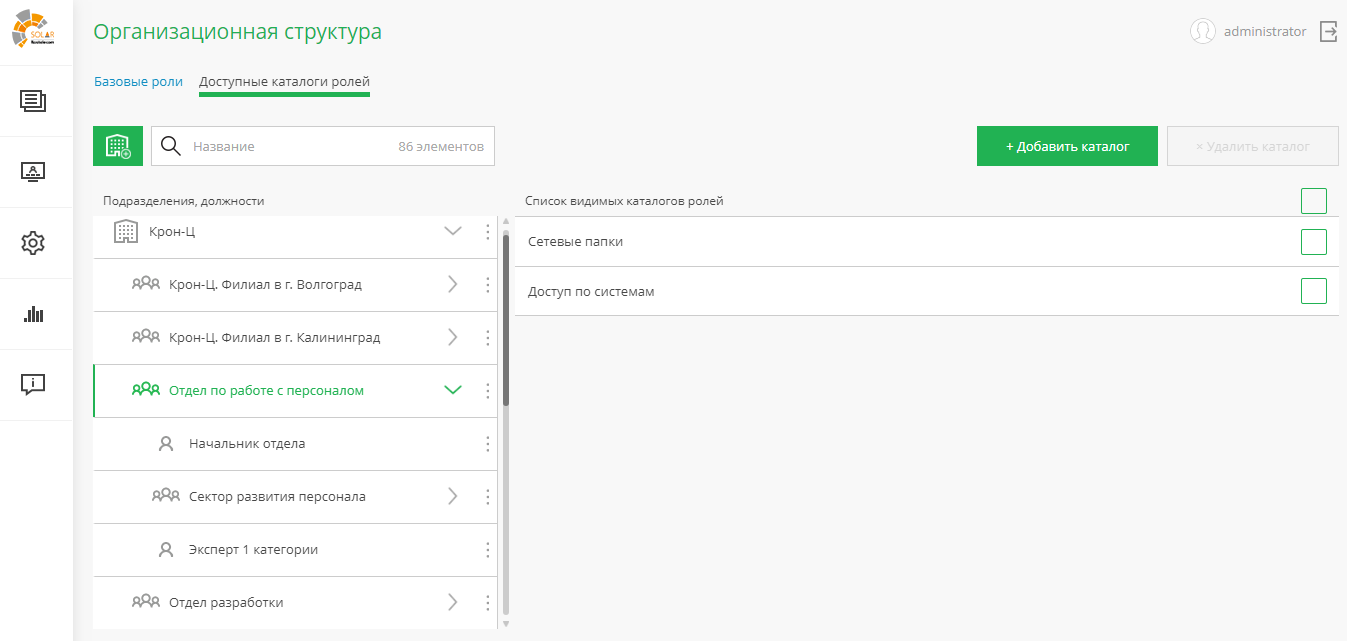Open the monitor sidebar icon

(33, 172)
